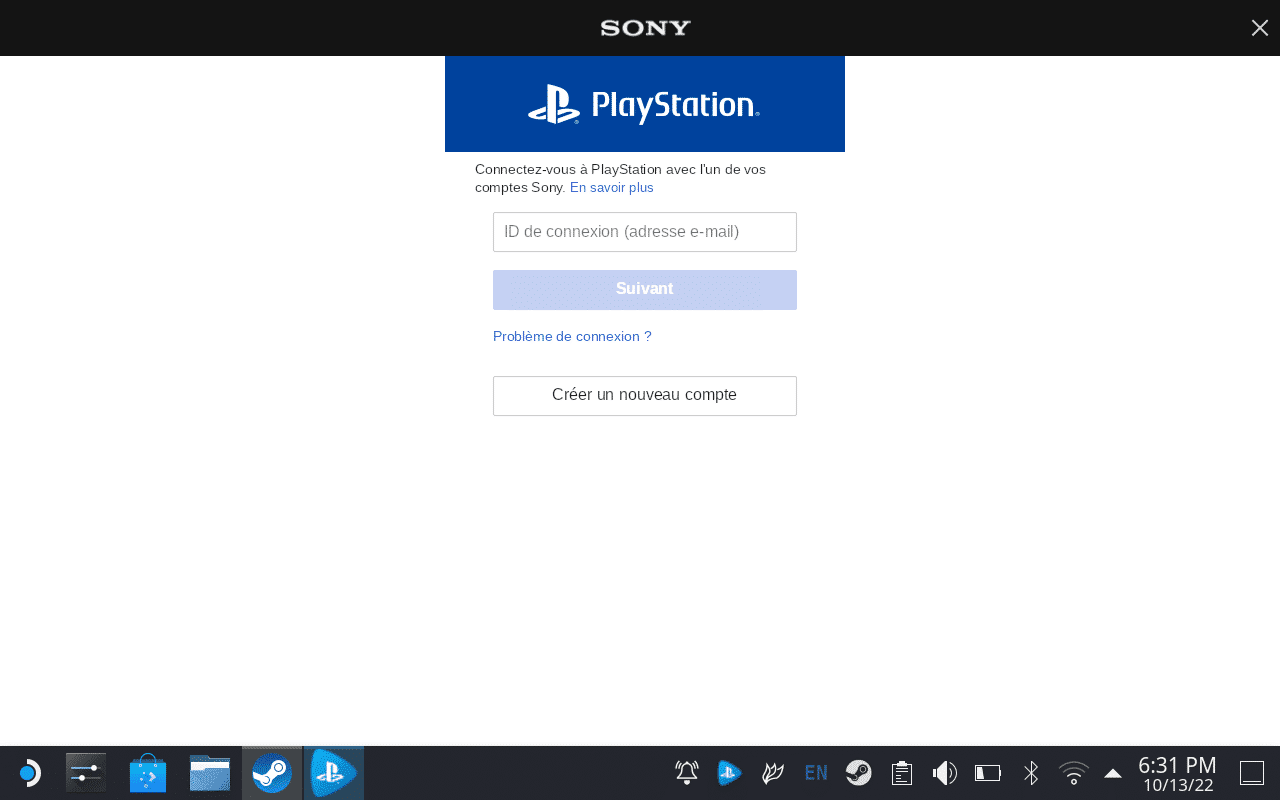Launch the Discover software store
The image size is (1280, 800).
pos(148,773)
